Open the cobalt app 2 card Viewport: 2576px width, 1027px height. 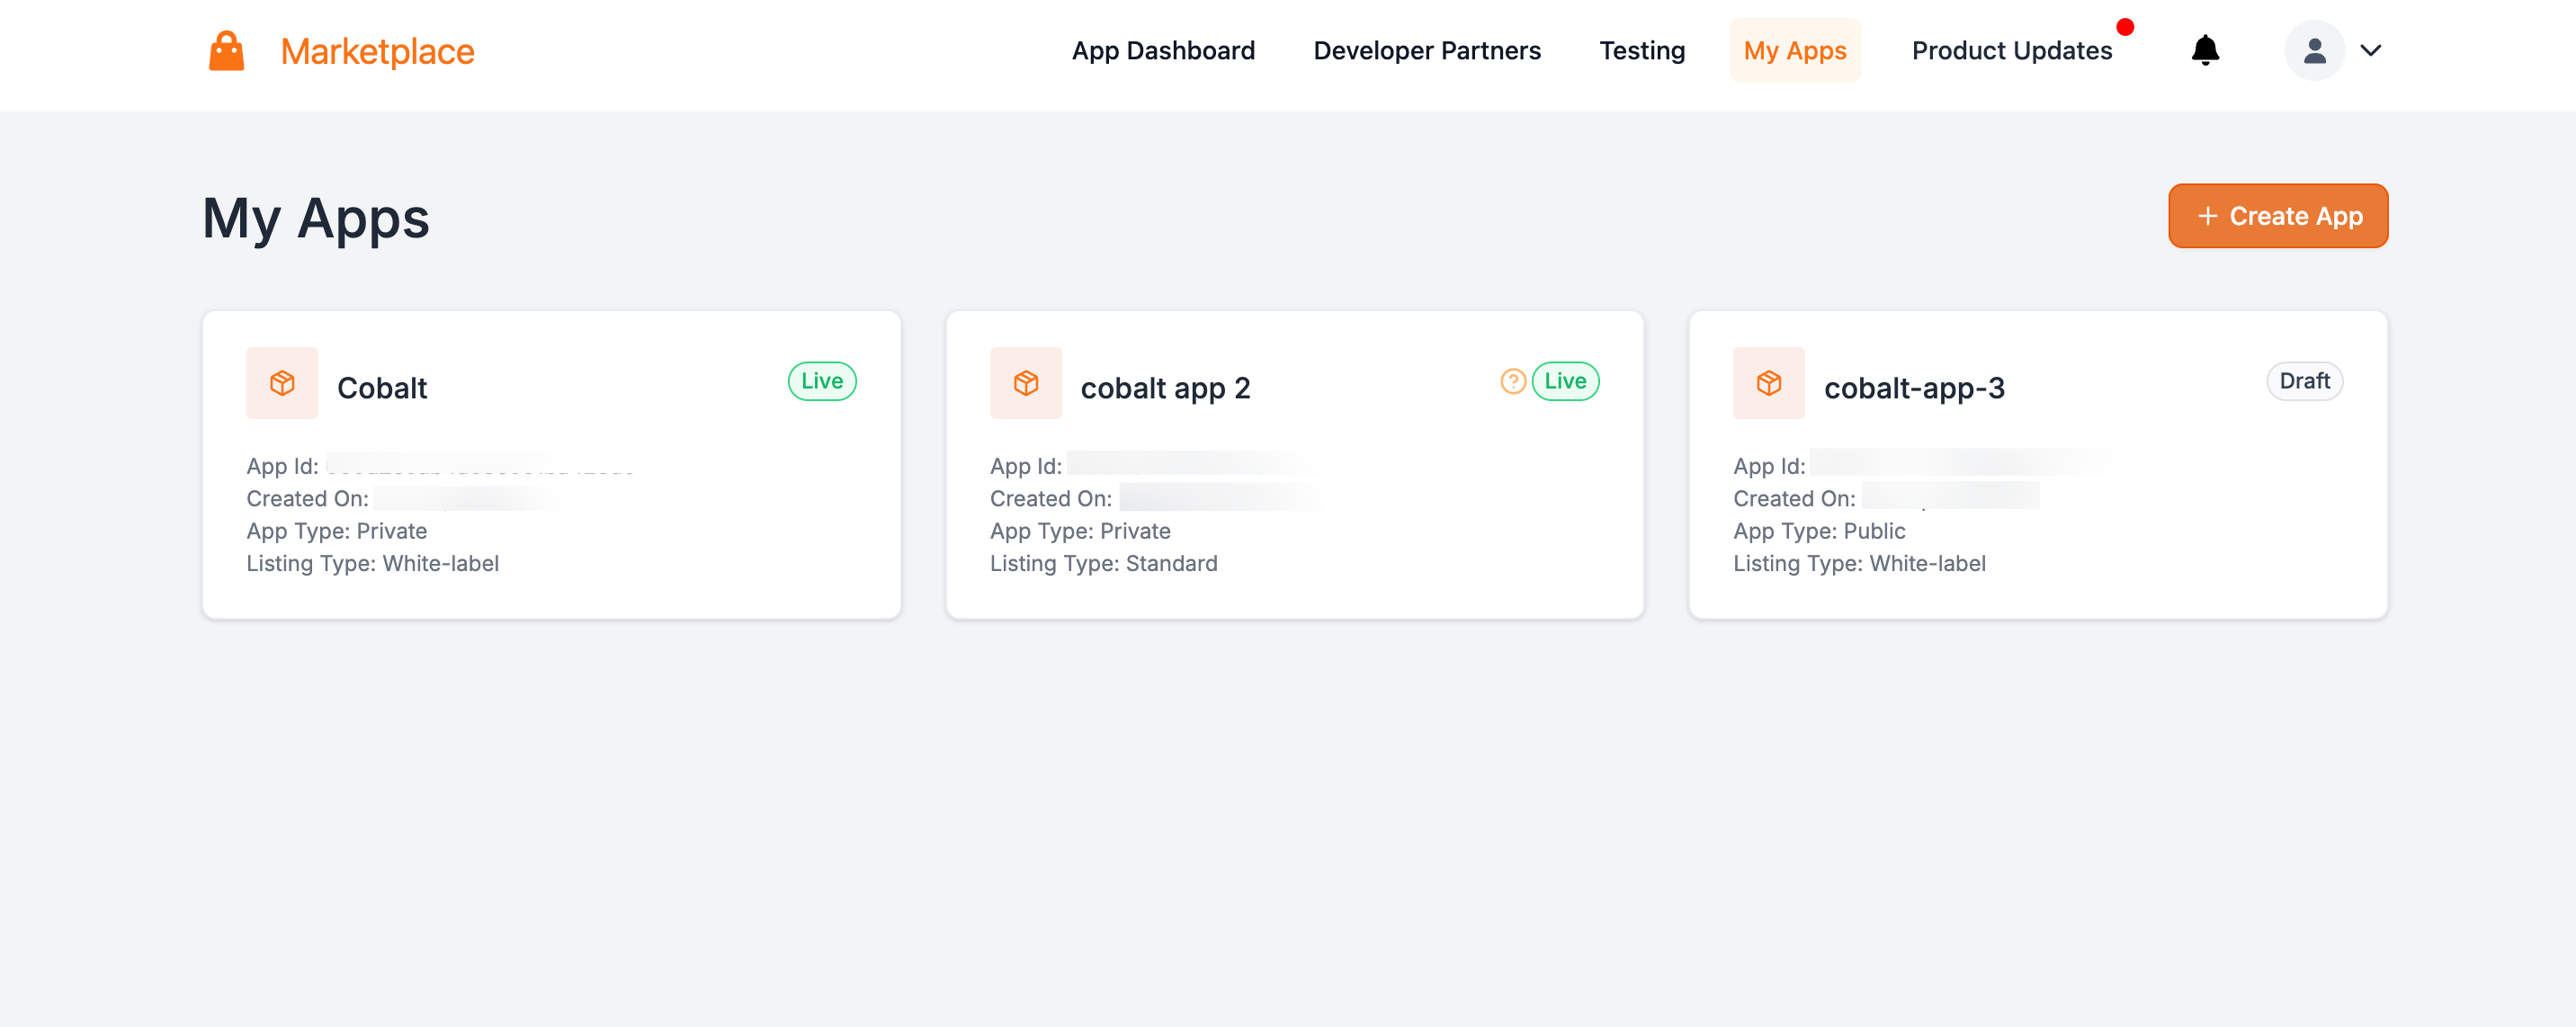(x=1295, y=465)
